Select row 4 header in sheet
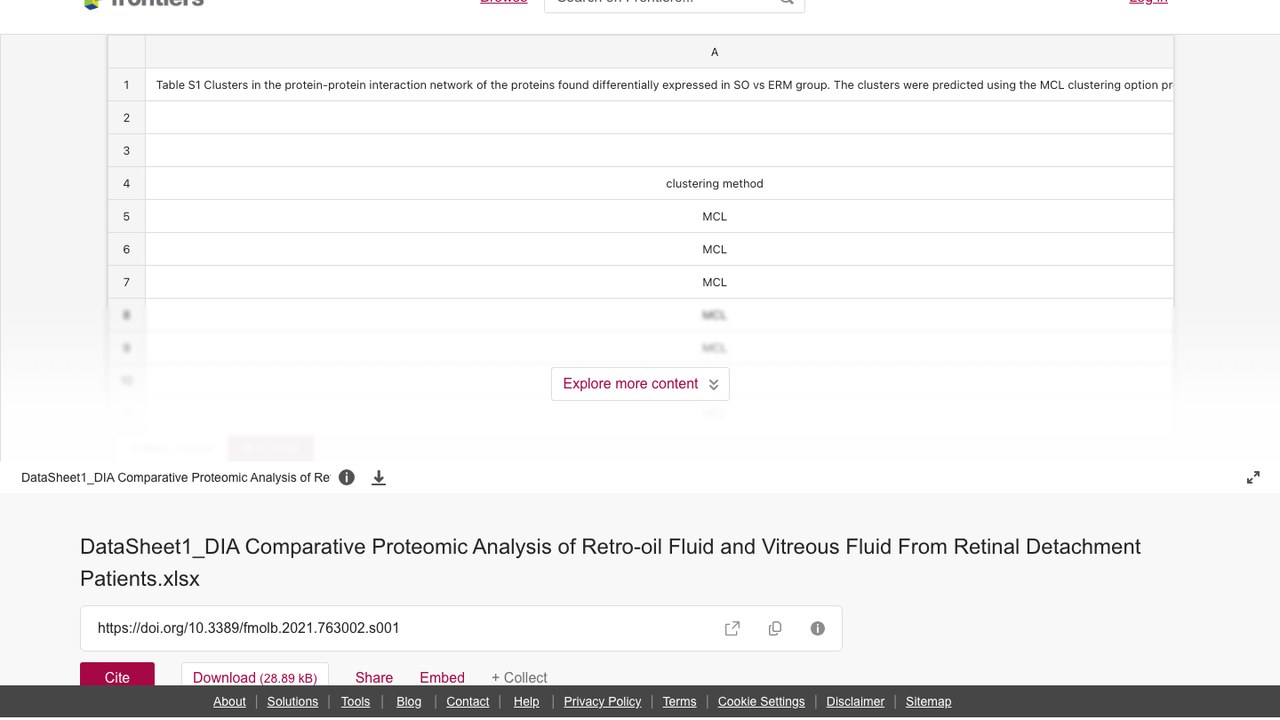 coord(127,183)
